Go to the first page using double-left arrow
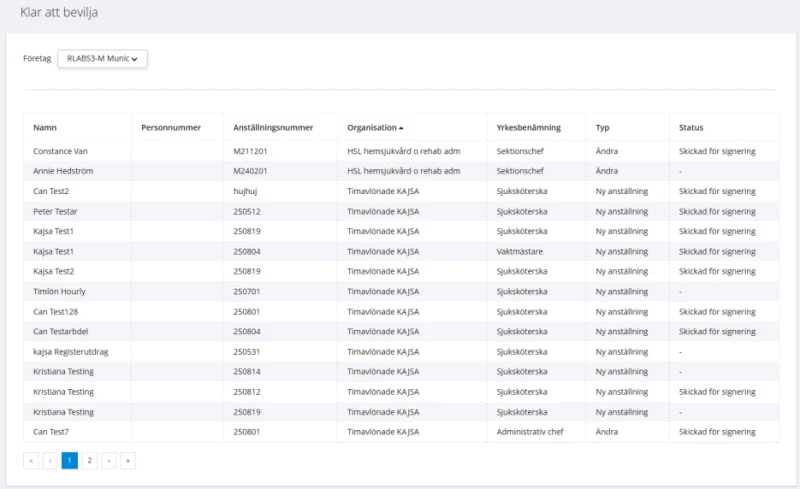Viewport: 800px width, 489px height. coord(31,460)
